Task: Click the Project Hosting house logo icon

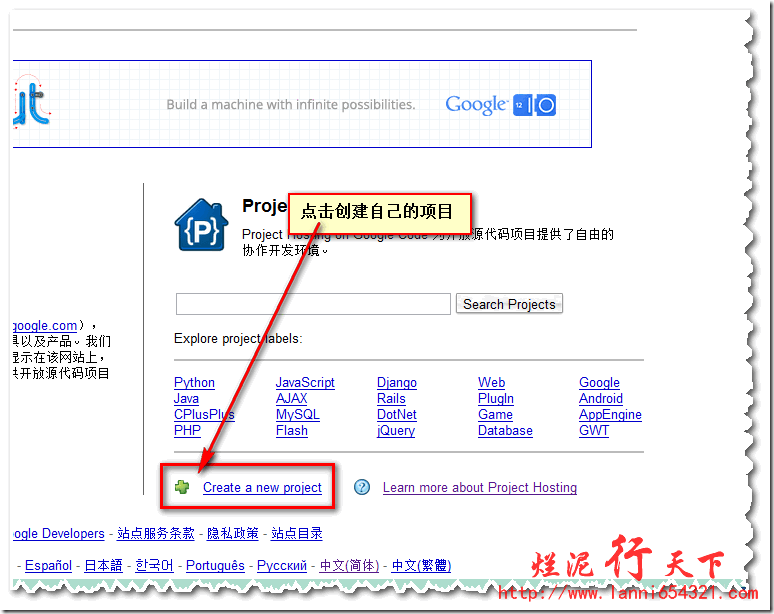Action: (199, 225)
